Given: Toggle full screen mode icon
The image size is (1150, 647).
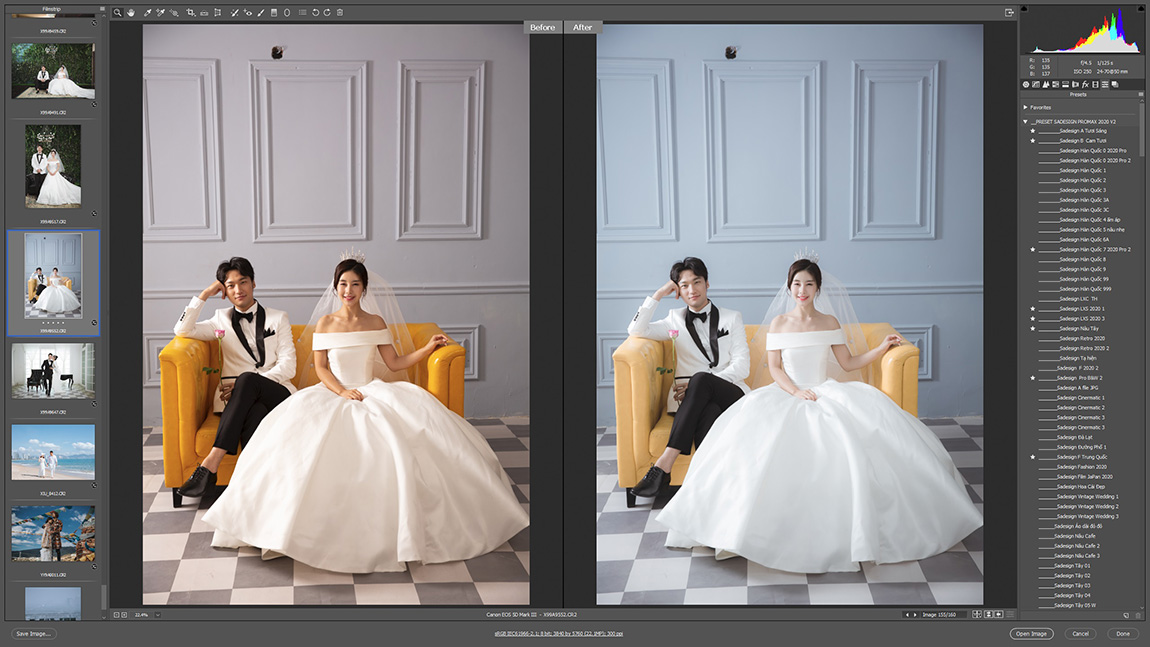Looking at the screenshot, I should [1009, 13].
